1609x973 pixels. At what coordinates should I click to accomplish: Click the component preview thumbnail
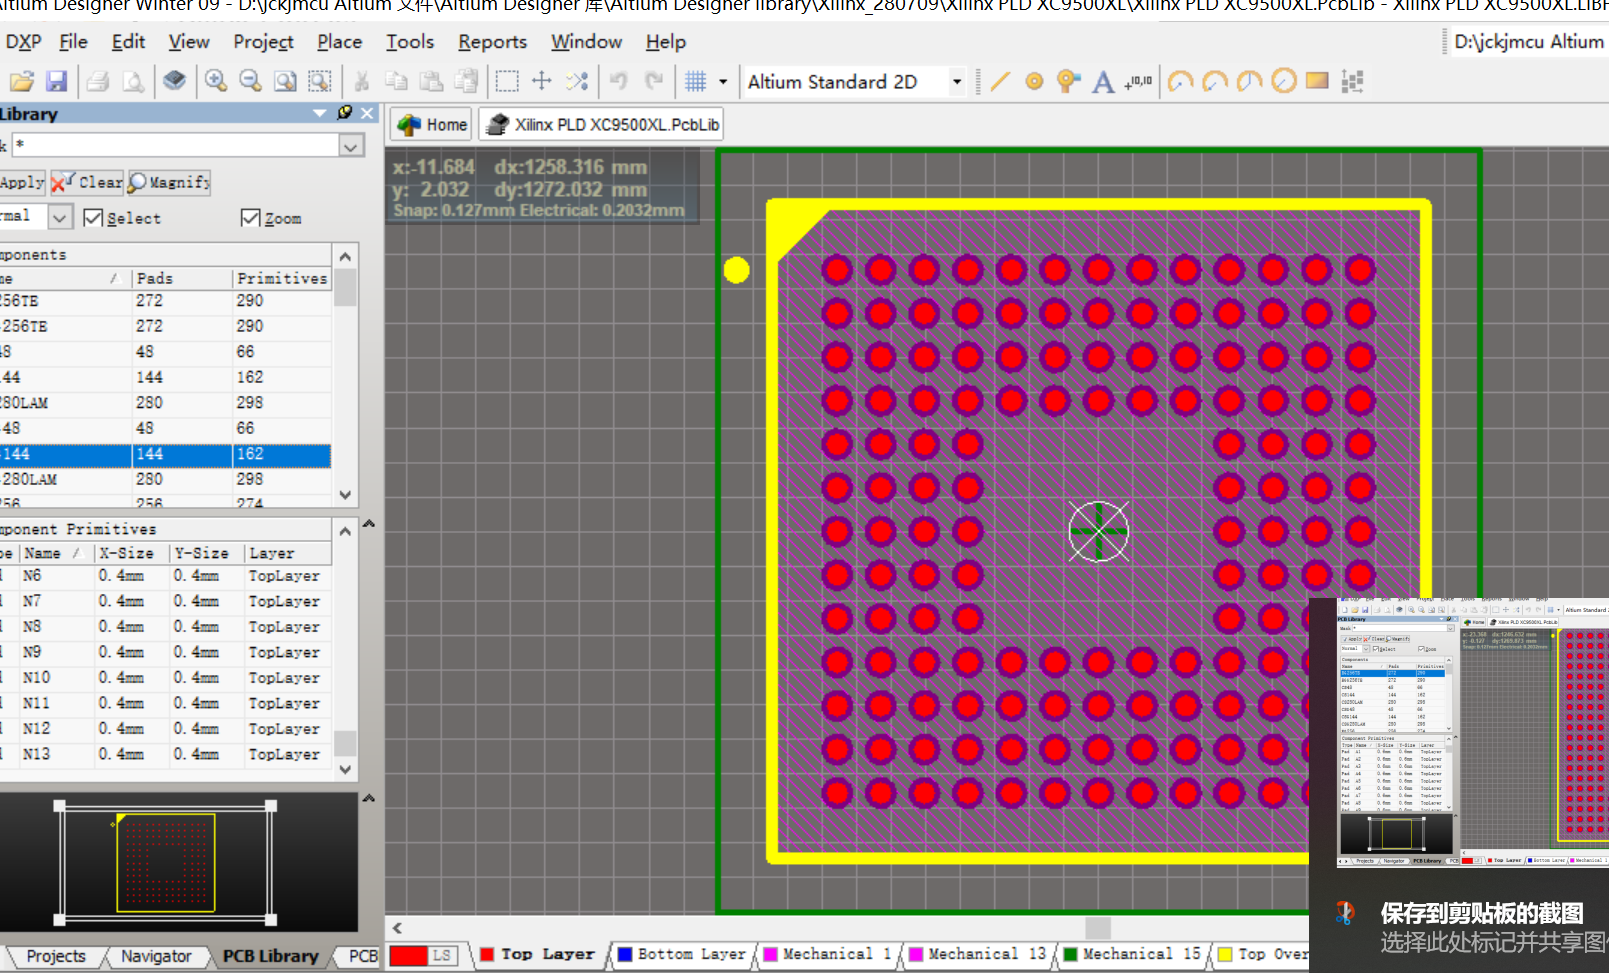point(166,862)
